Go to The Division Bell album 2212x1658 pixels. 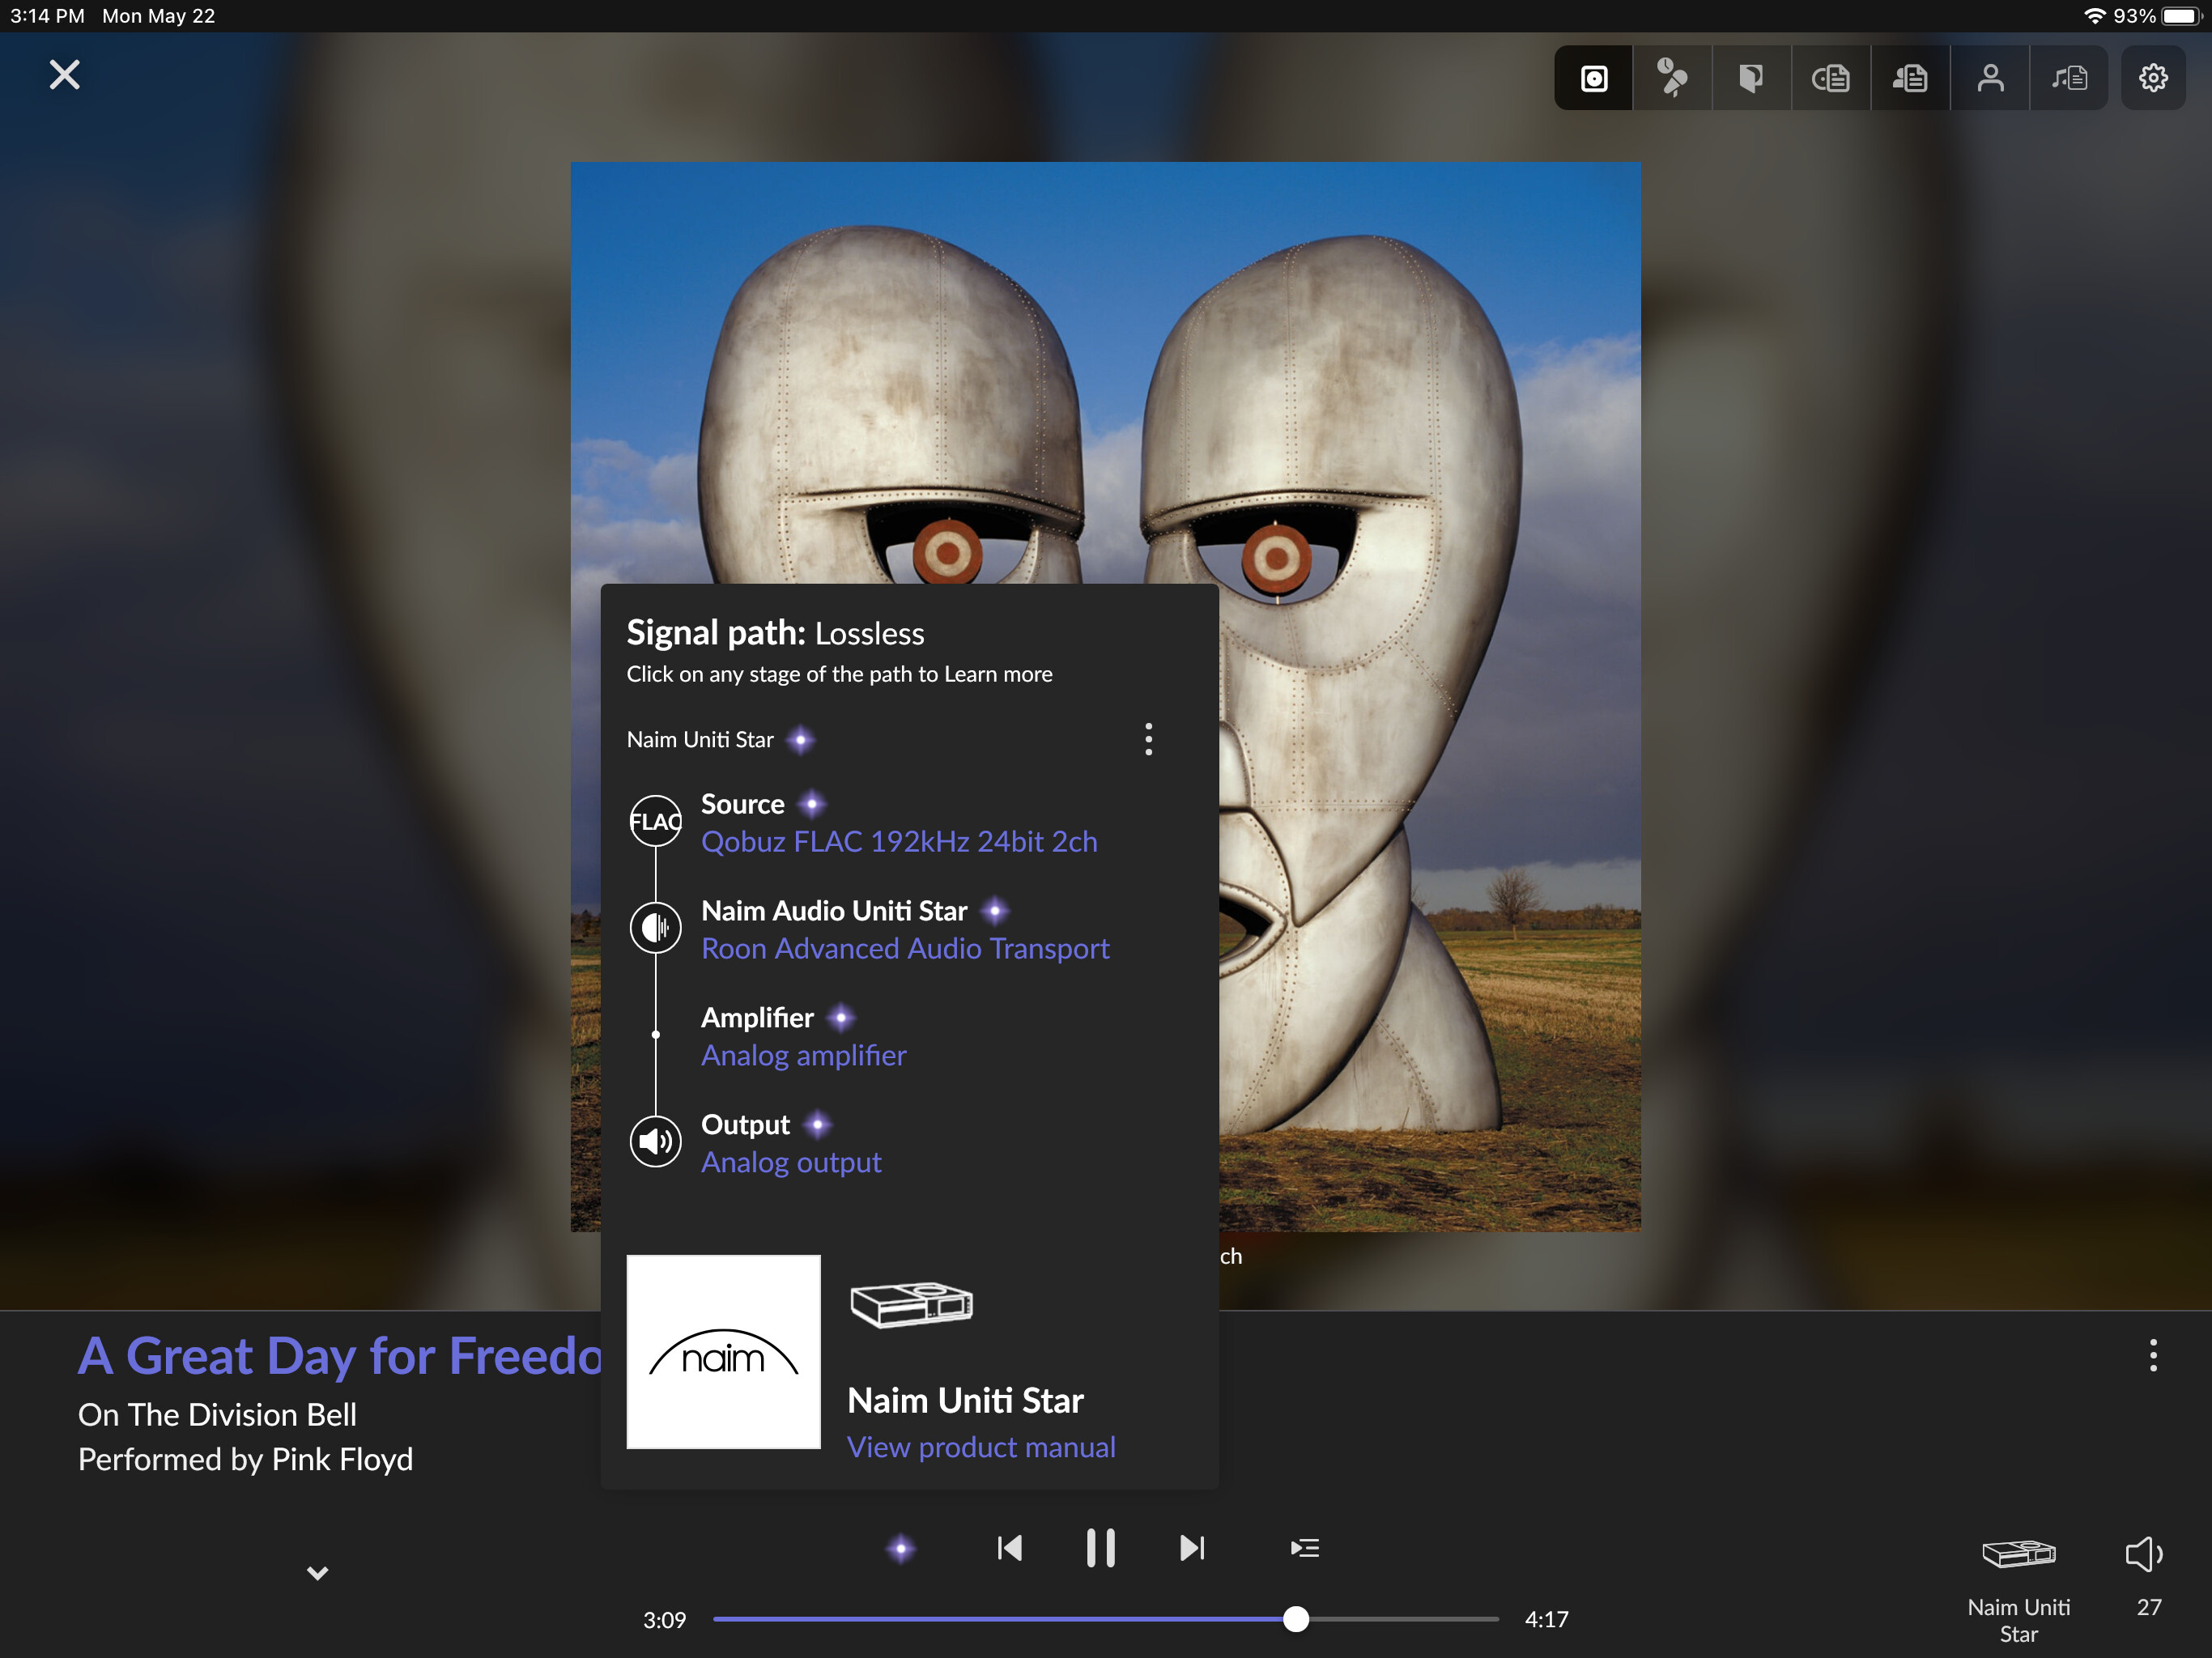tap(242, 1415)
